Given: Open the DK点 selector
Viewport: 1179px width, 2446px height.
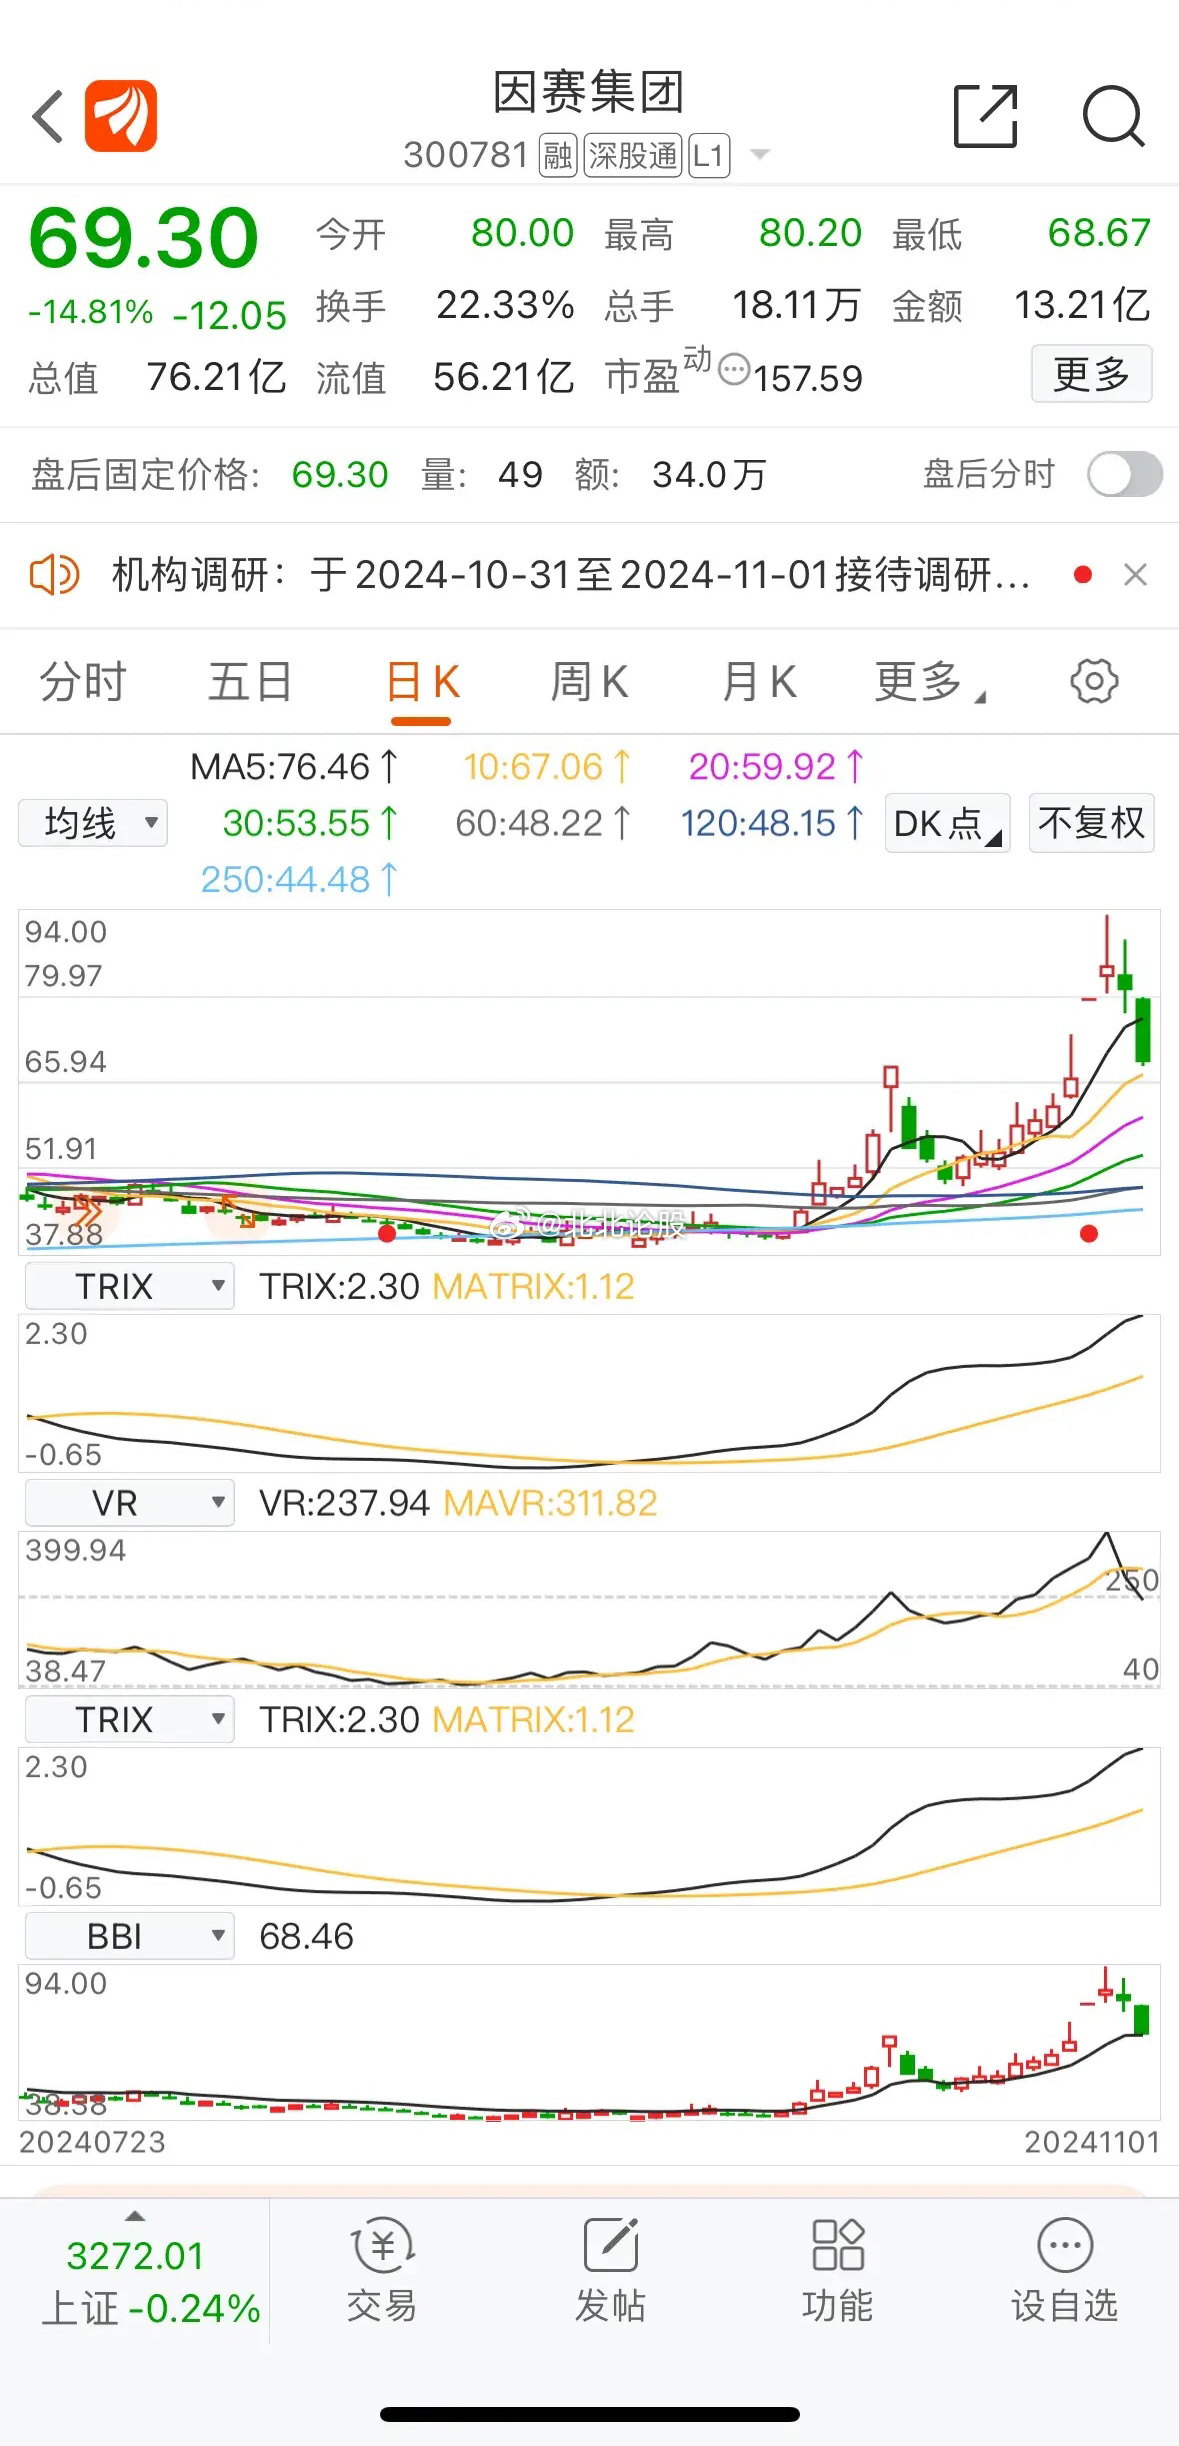Looking at the screenshot, I should [x=947, y=823].
